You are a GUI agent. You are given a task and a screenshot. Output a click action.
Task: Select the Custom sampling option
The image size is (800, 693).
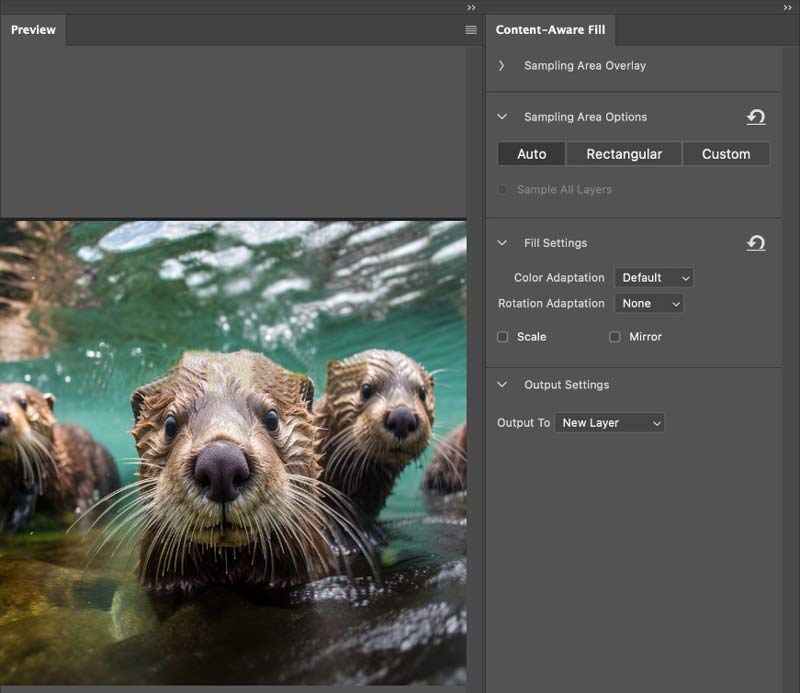tap(726, 154)
